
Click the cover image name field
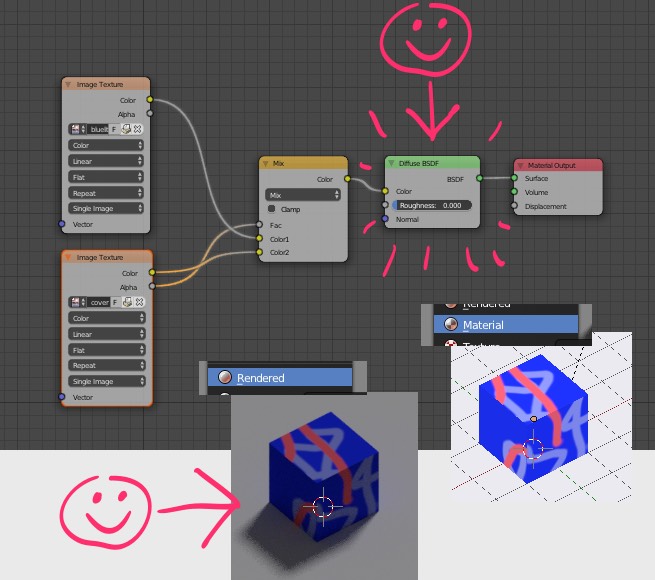pyautogui.click(x=99, y=302)
